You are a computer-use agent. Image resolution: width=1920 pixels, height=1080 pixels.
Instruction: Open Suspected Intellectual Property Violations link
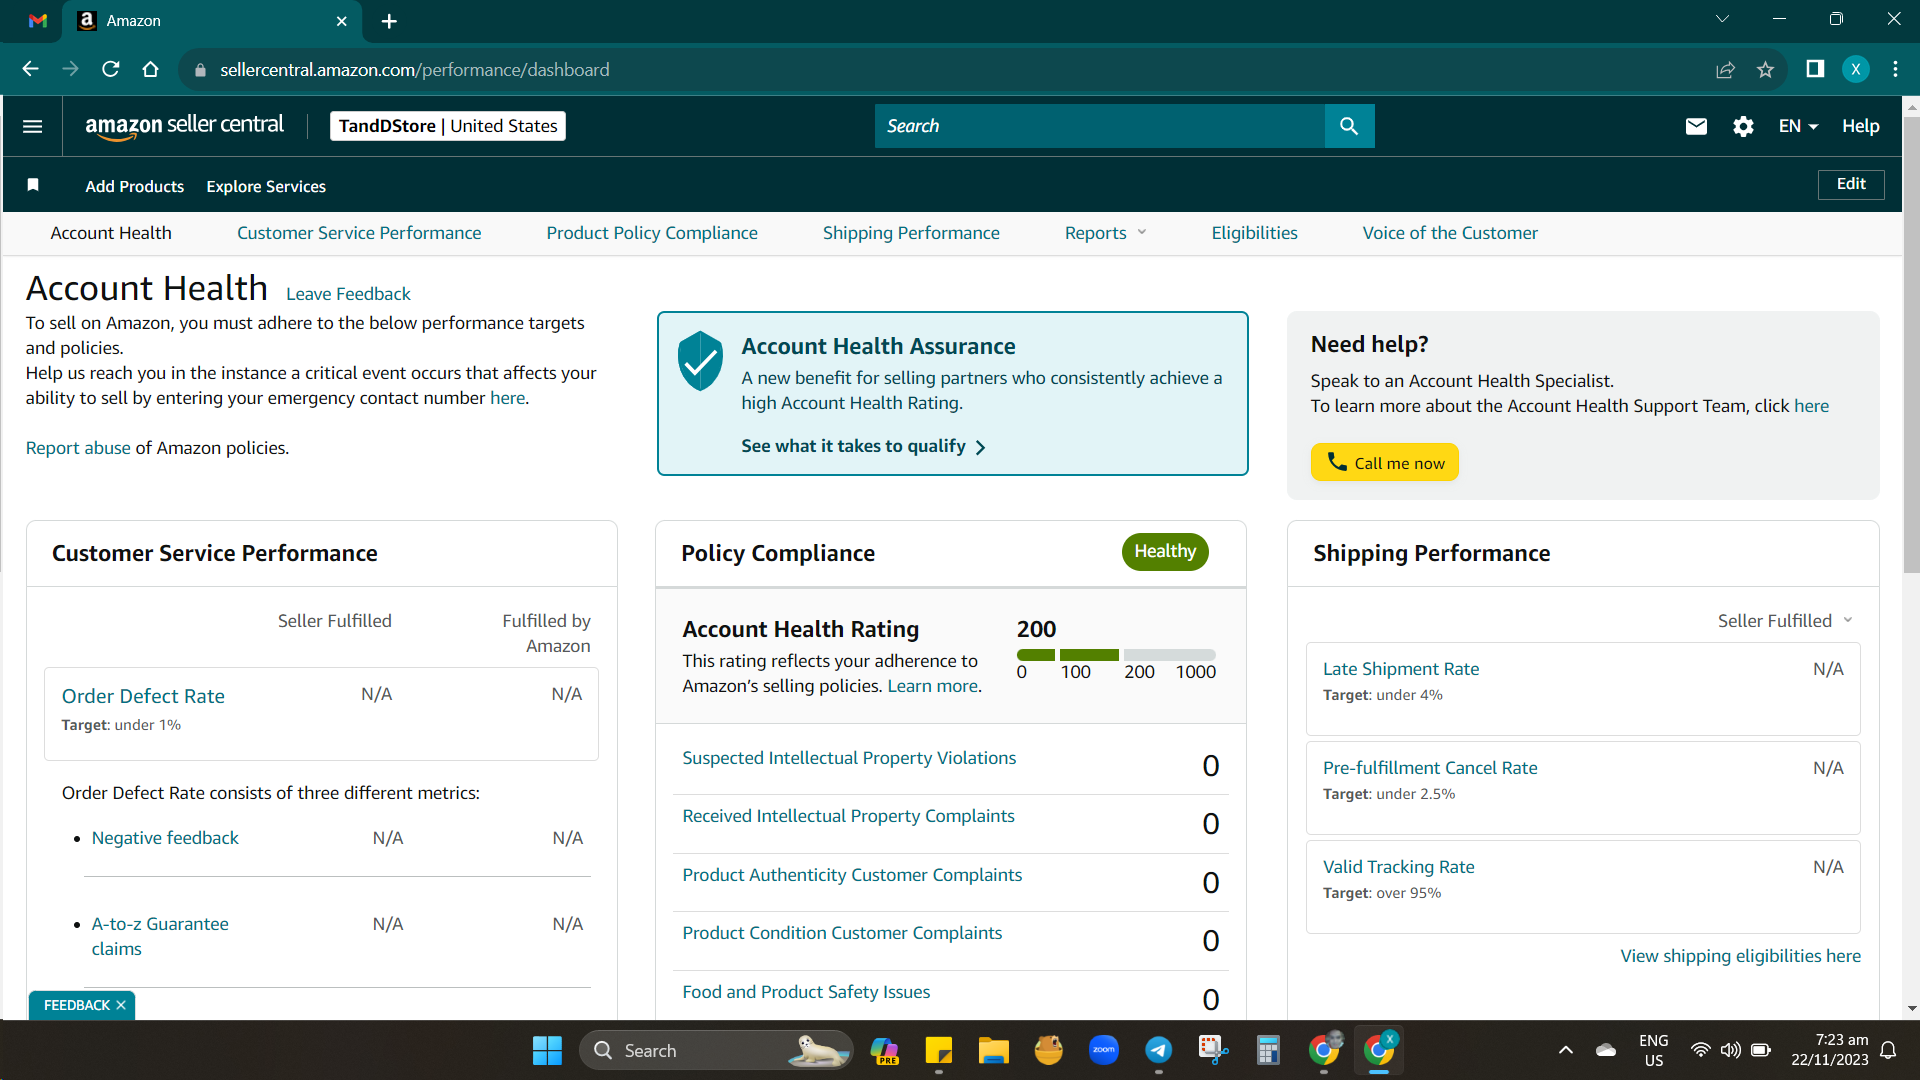pos(849,758)
